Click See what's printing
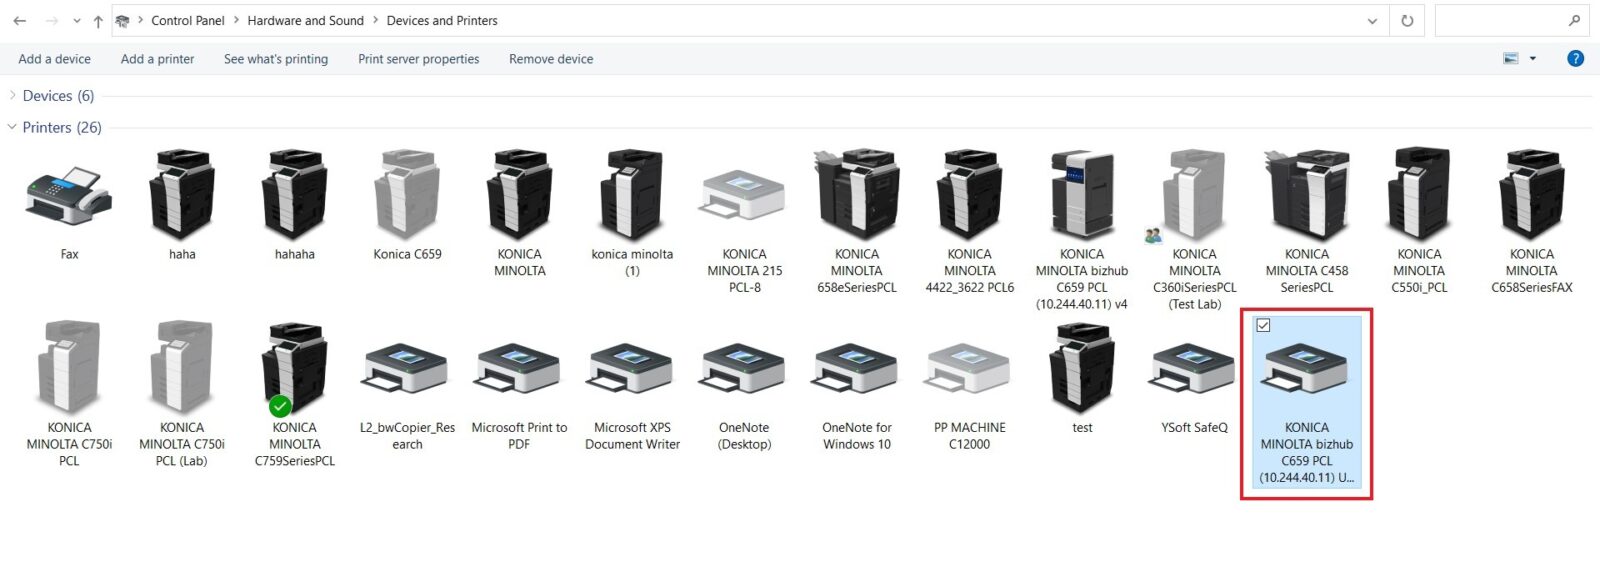 click(276, 59)
